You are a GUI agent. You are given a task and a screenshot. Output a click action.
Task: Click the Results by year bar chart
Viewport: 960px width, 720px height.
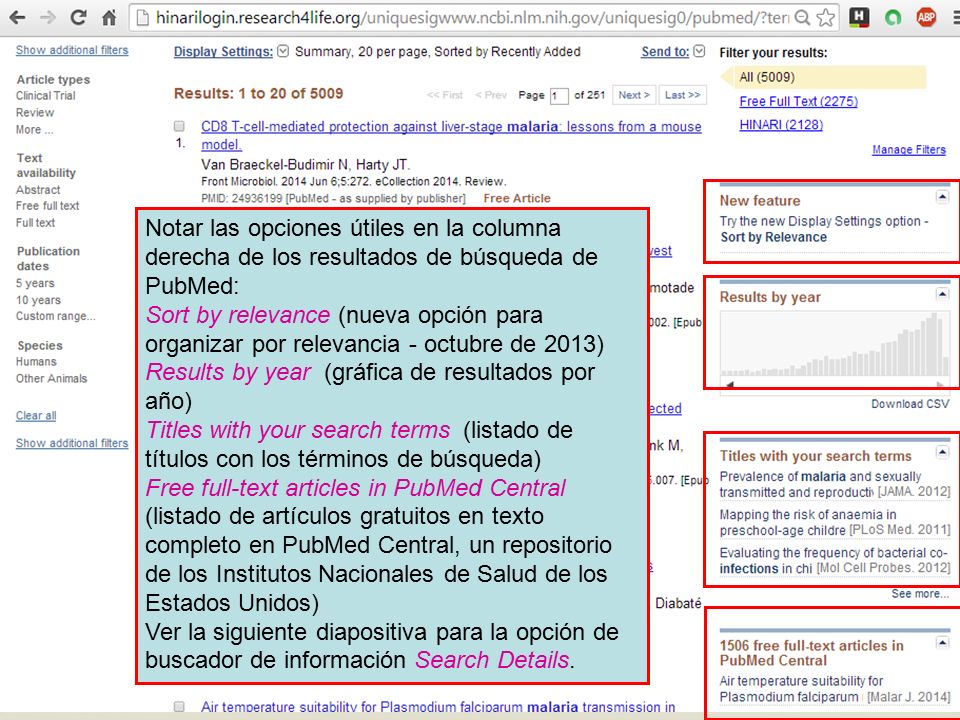click(x=835, y=343)
